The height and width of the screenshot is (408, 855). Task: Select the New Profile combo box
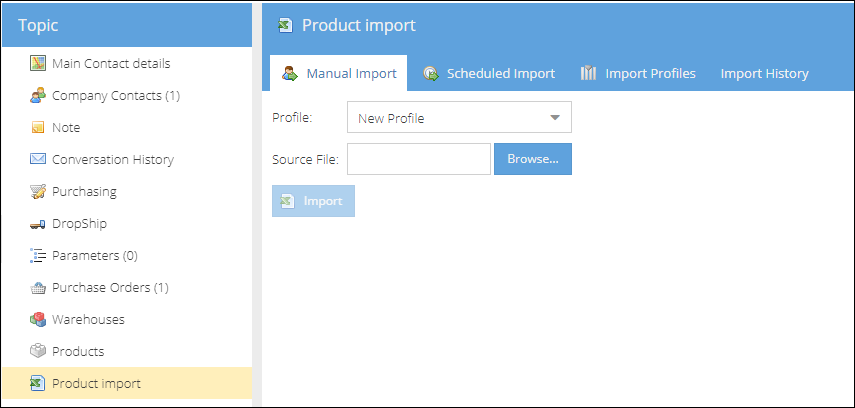coord(459,117)
